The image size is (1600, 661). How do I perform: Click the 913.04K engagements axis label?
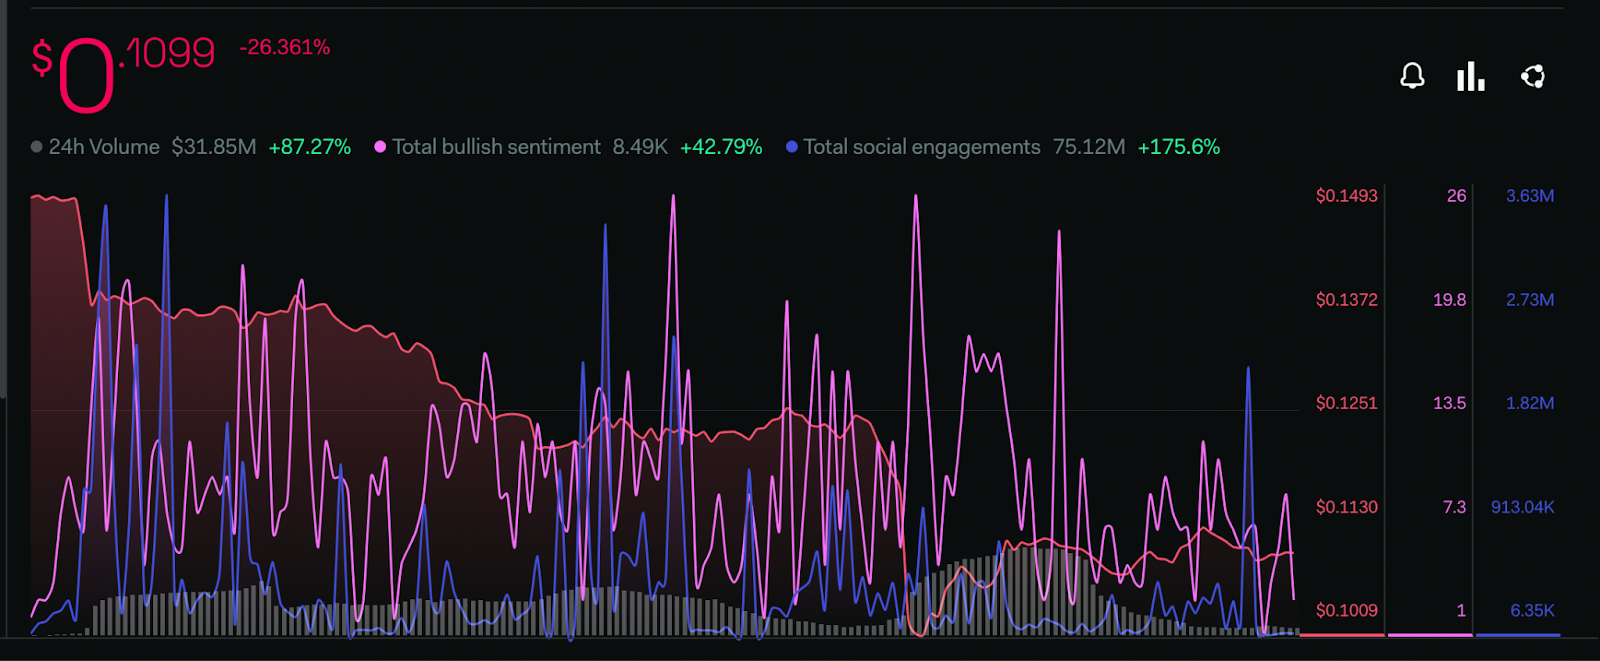click(1523, 507)
